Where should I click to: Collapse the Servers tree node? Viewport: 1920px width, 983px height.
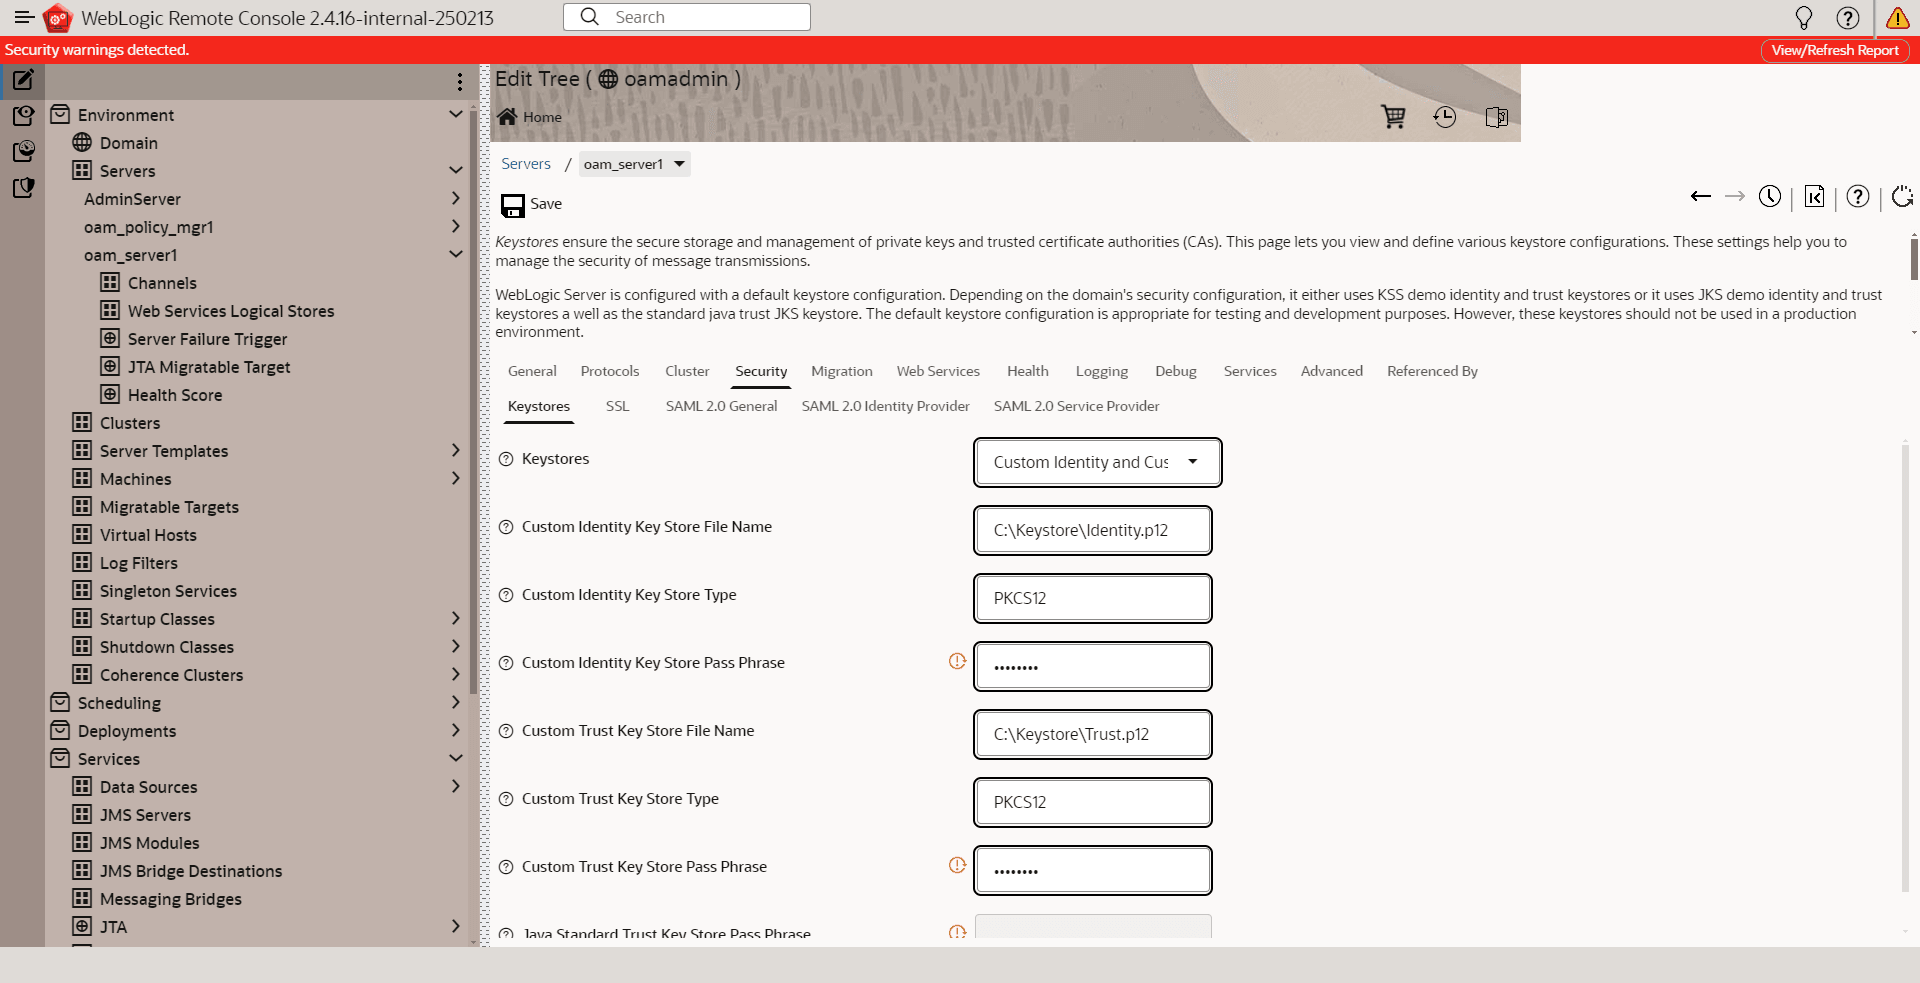pos(456,170)
